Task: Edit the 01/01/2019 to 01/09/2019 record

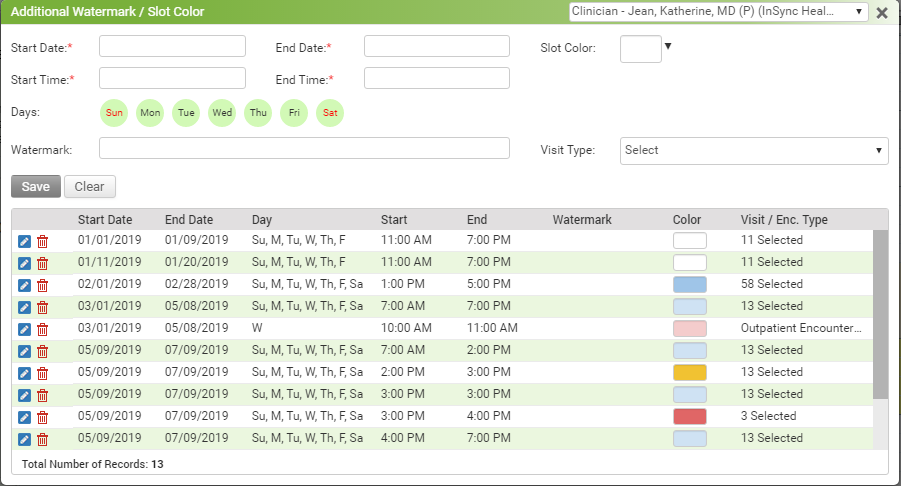Action: tap(24, 241)
